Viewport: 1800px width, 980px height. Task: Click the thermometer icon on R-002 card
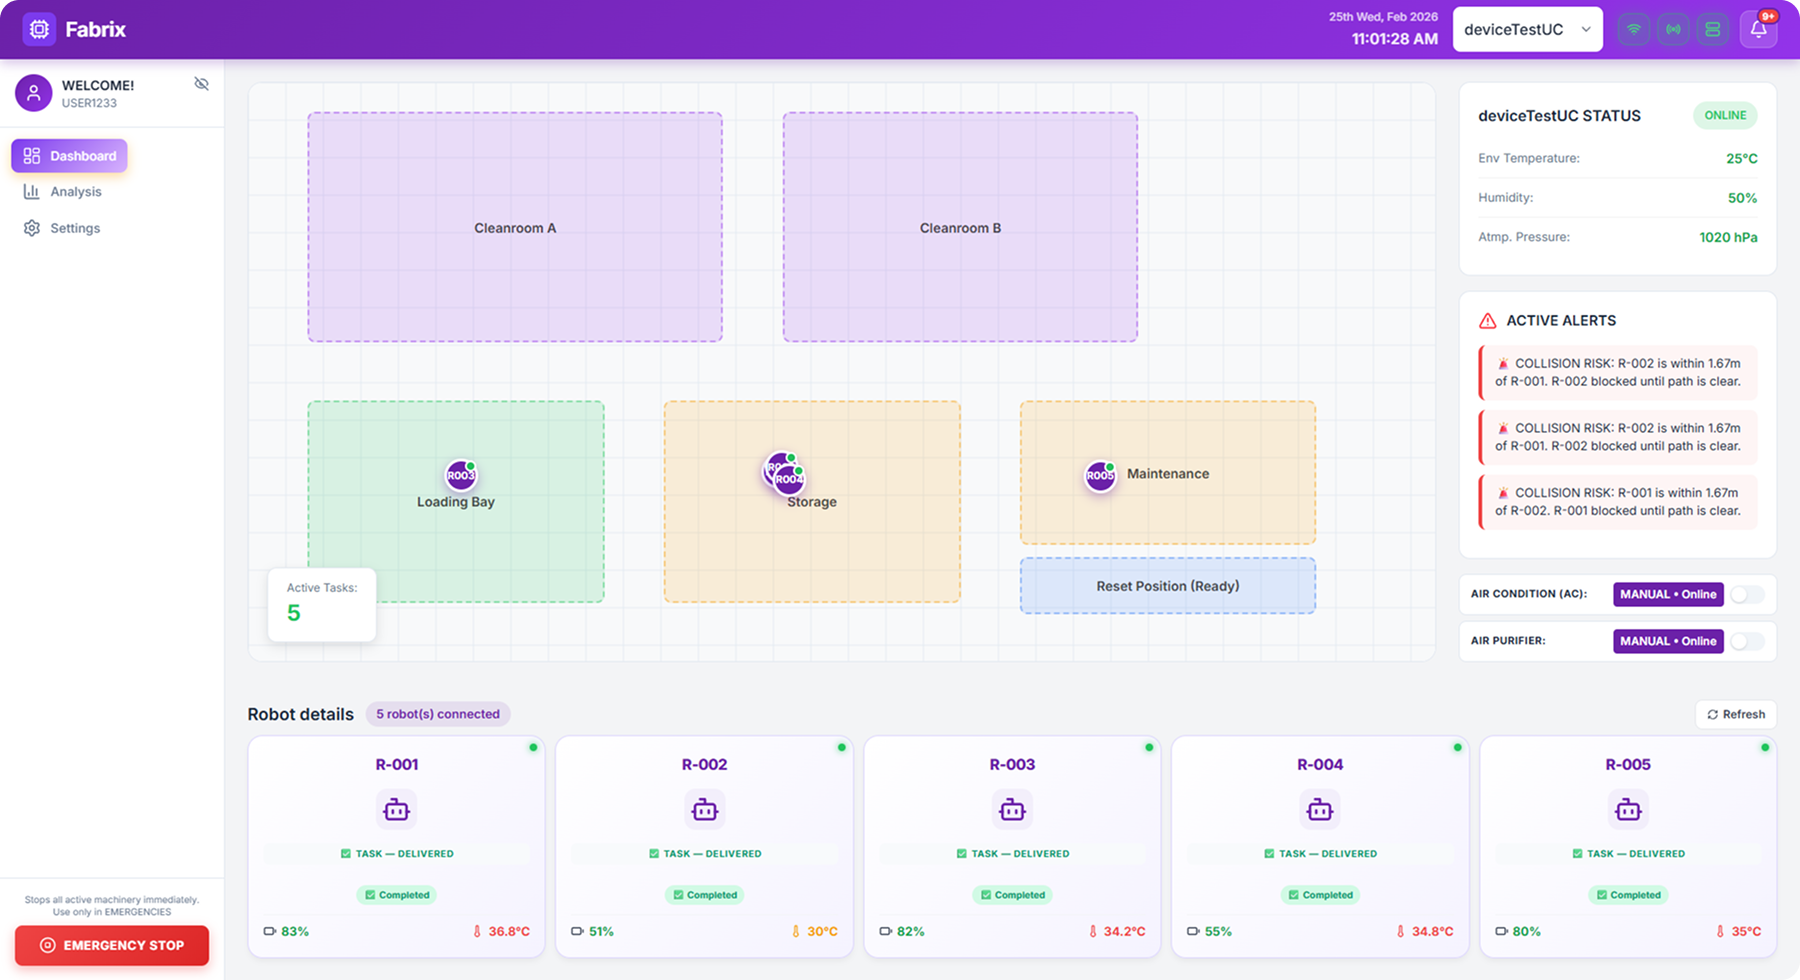796,931
